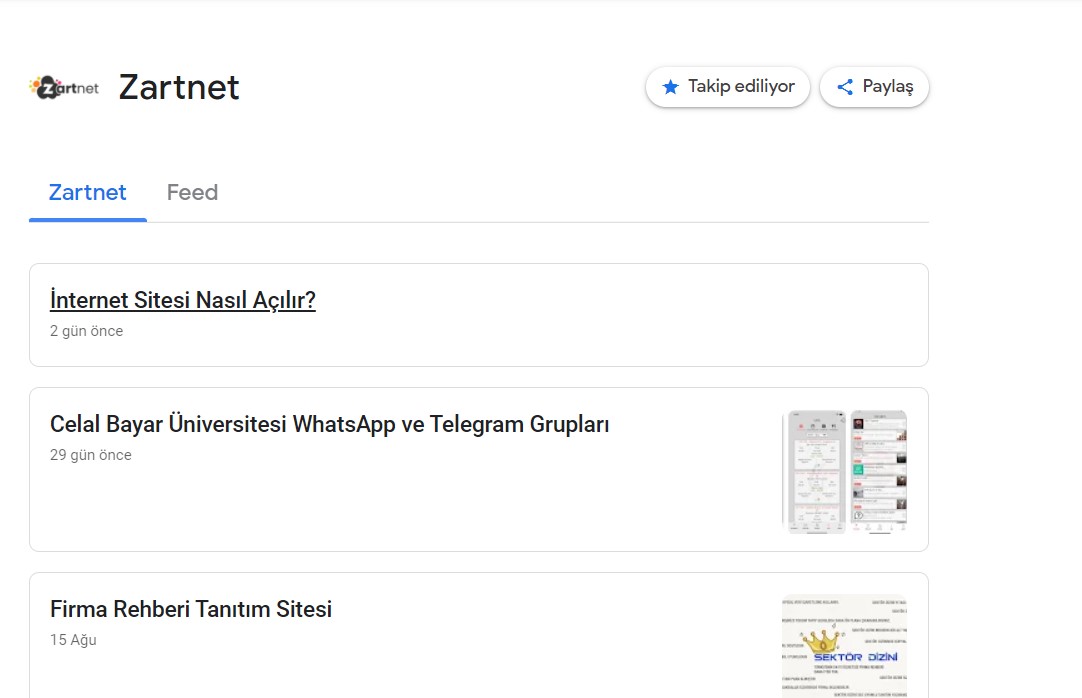Click the share icon on Paylaş
1082x698 pixels.
[x=845, y=87]
